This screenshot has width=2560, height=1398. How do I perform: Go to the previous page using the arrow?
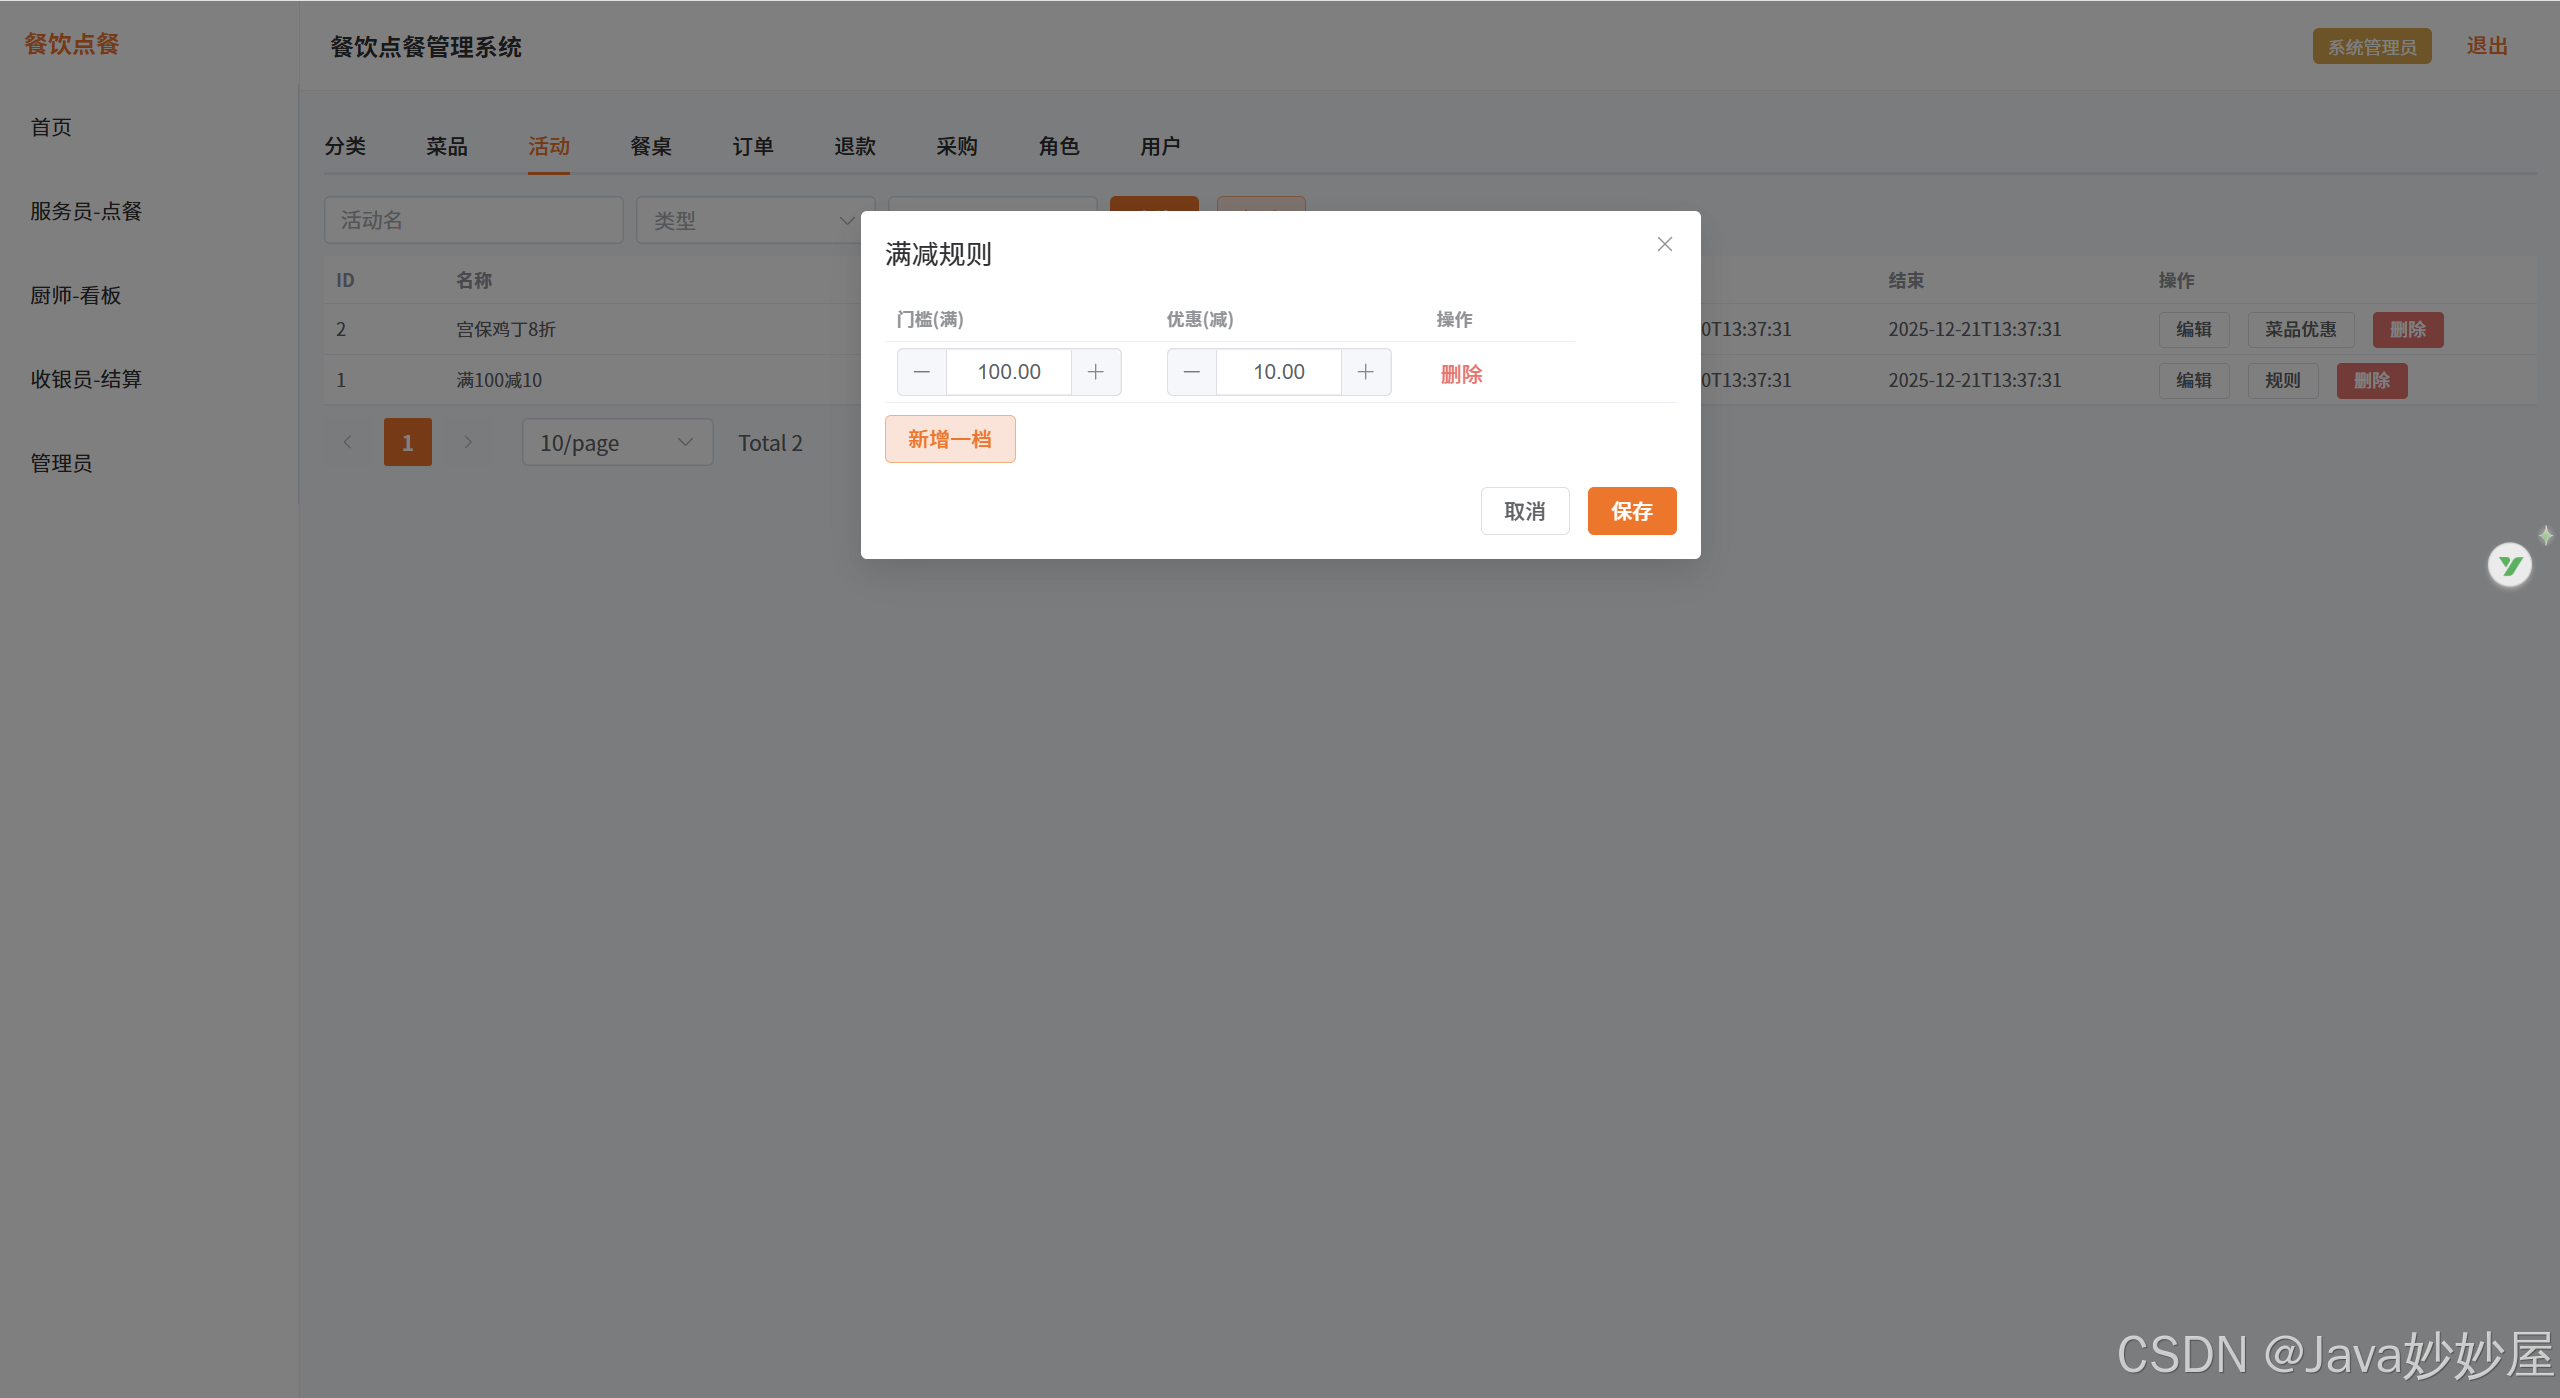coord(347,442)
